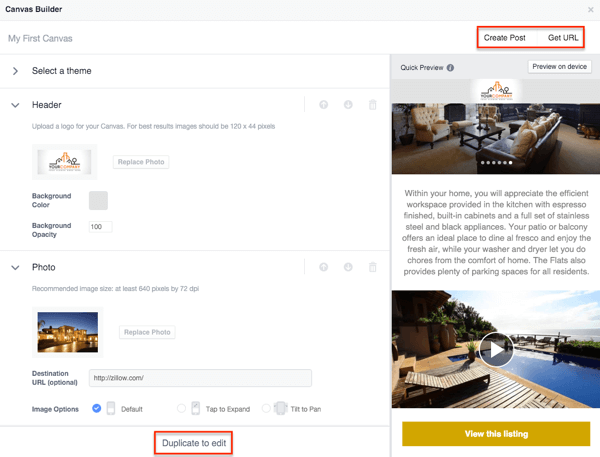Click the living room carousel image

pyautogui.click(x=496, y=139)
